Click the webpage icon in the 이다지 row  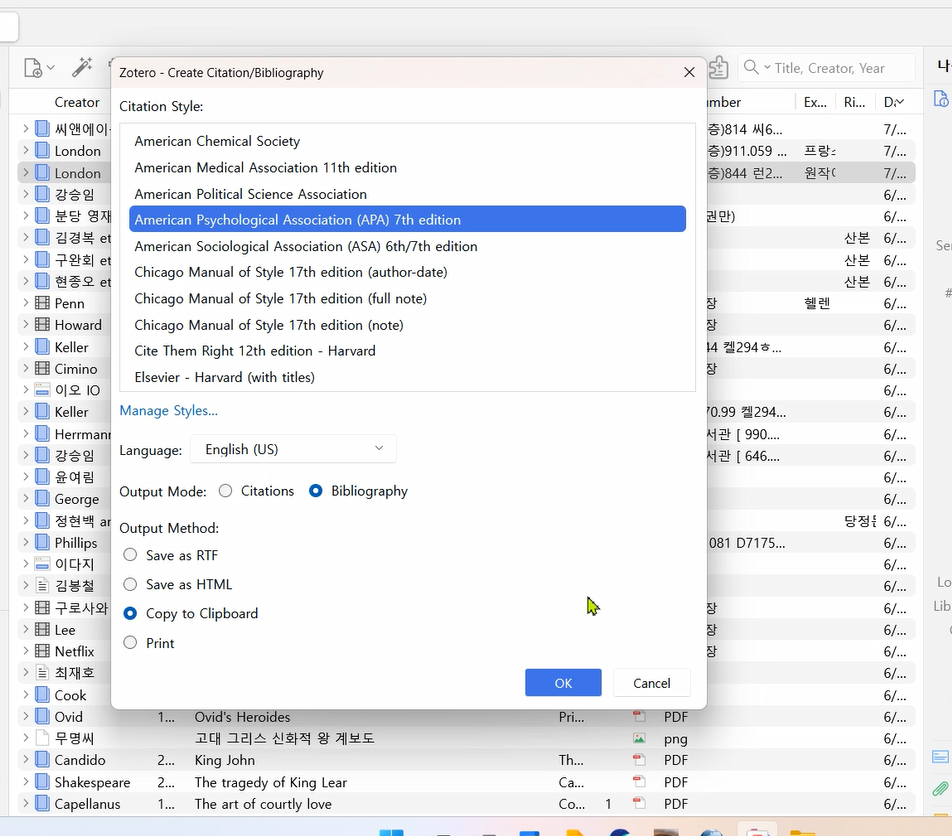pyautogui.click(x=42, y=564)
